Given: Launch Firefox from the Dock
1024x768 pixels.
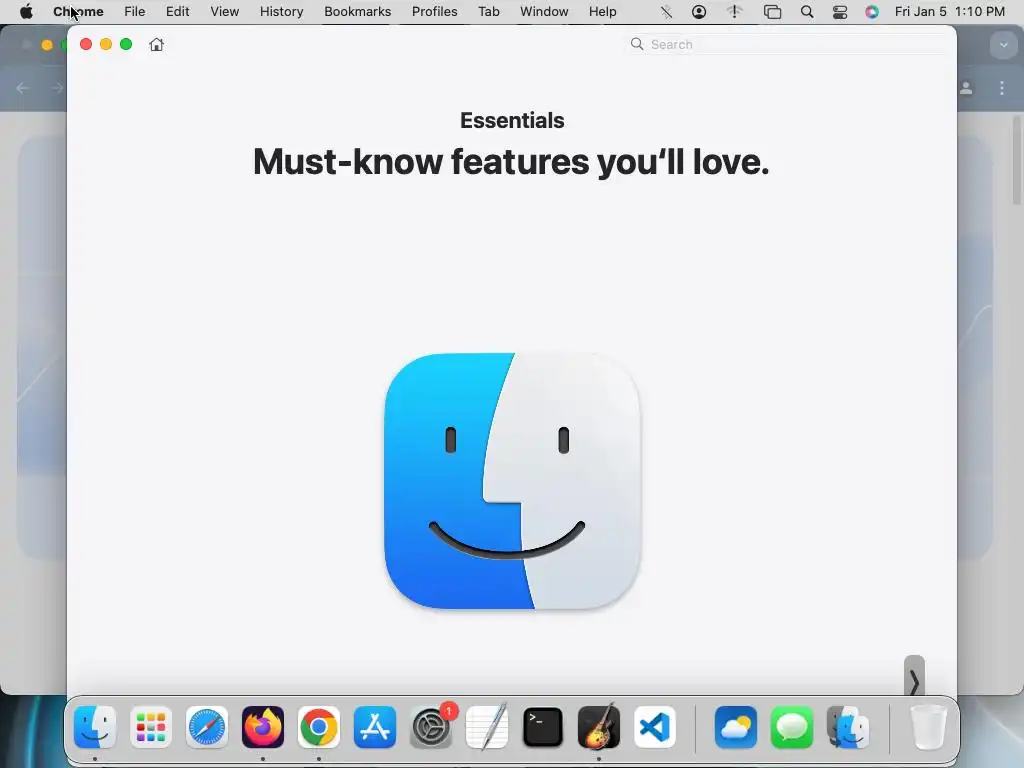Looking at the screenshot, I should 263,727.
